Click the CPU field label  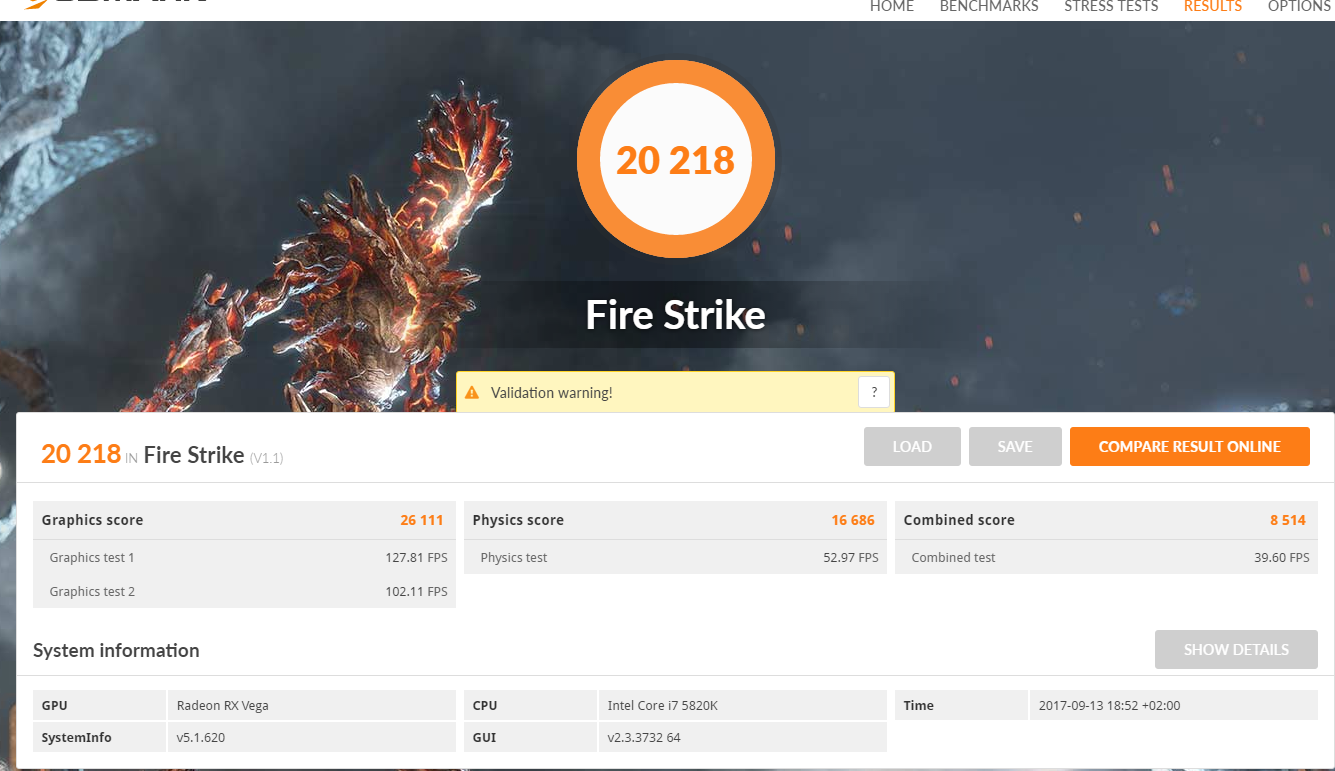[x=485, y=706]
